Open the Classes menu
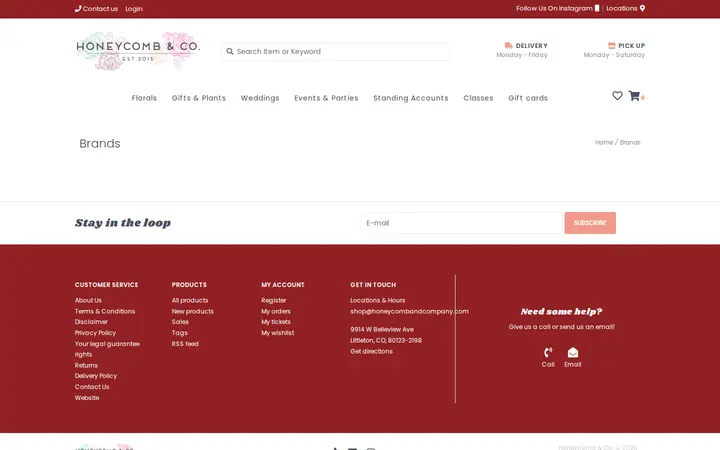The height and width of the screenshot is (450, 720). (x=478, y=98)
